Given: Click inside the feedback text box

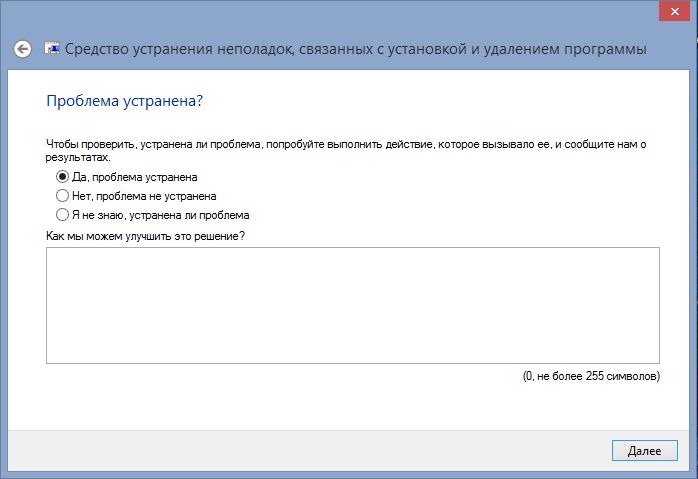Looking at the screenshot, I should pyautogui.click(x=352, y=305).
